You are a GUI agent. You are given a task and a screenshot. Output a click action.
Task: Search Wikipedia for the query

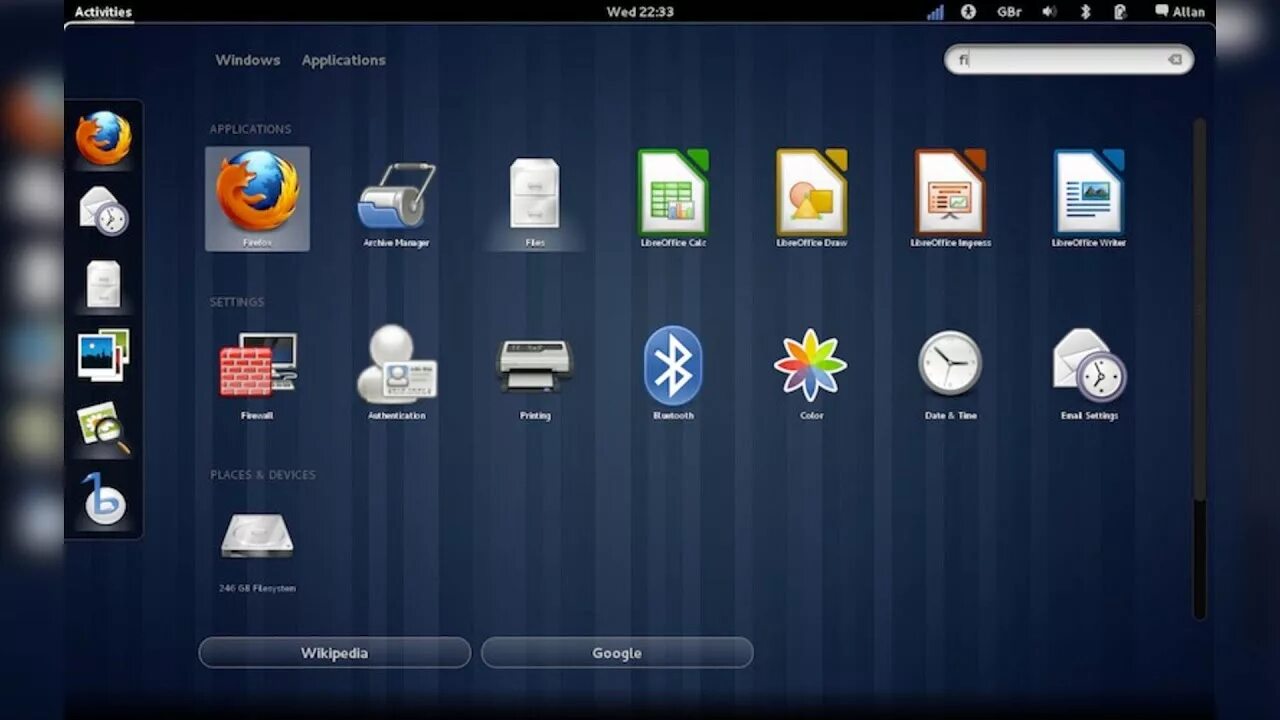tap(335, 653)
